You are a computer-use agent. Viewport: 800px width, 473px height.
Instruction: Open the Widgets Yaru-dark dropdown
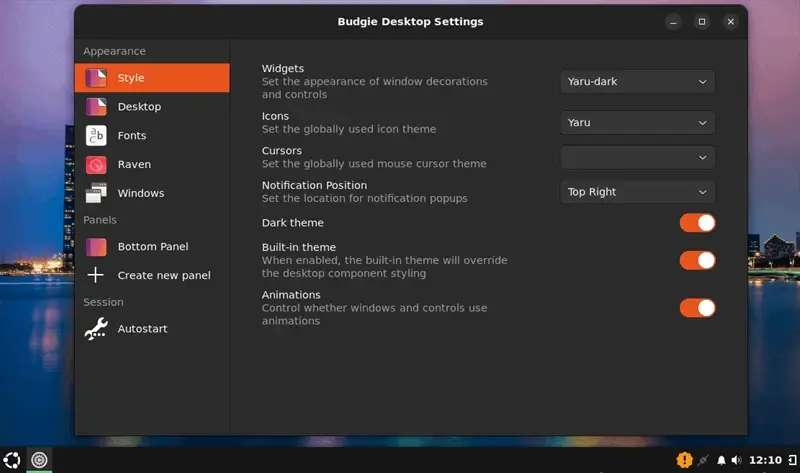[637, 82]
